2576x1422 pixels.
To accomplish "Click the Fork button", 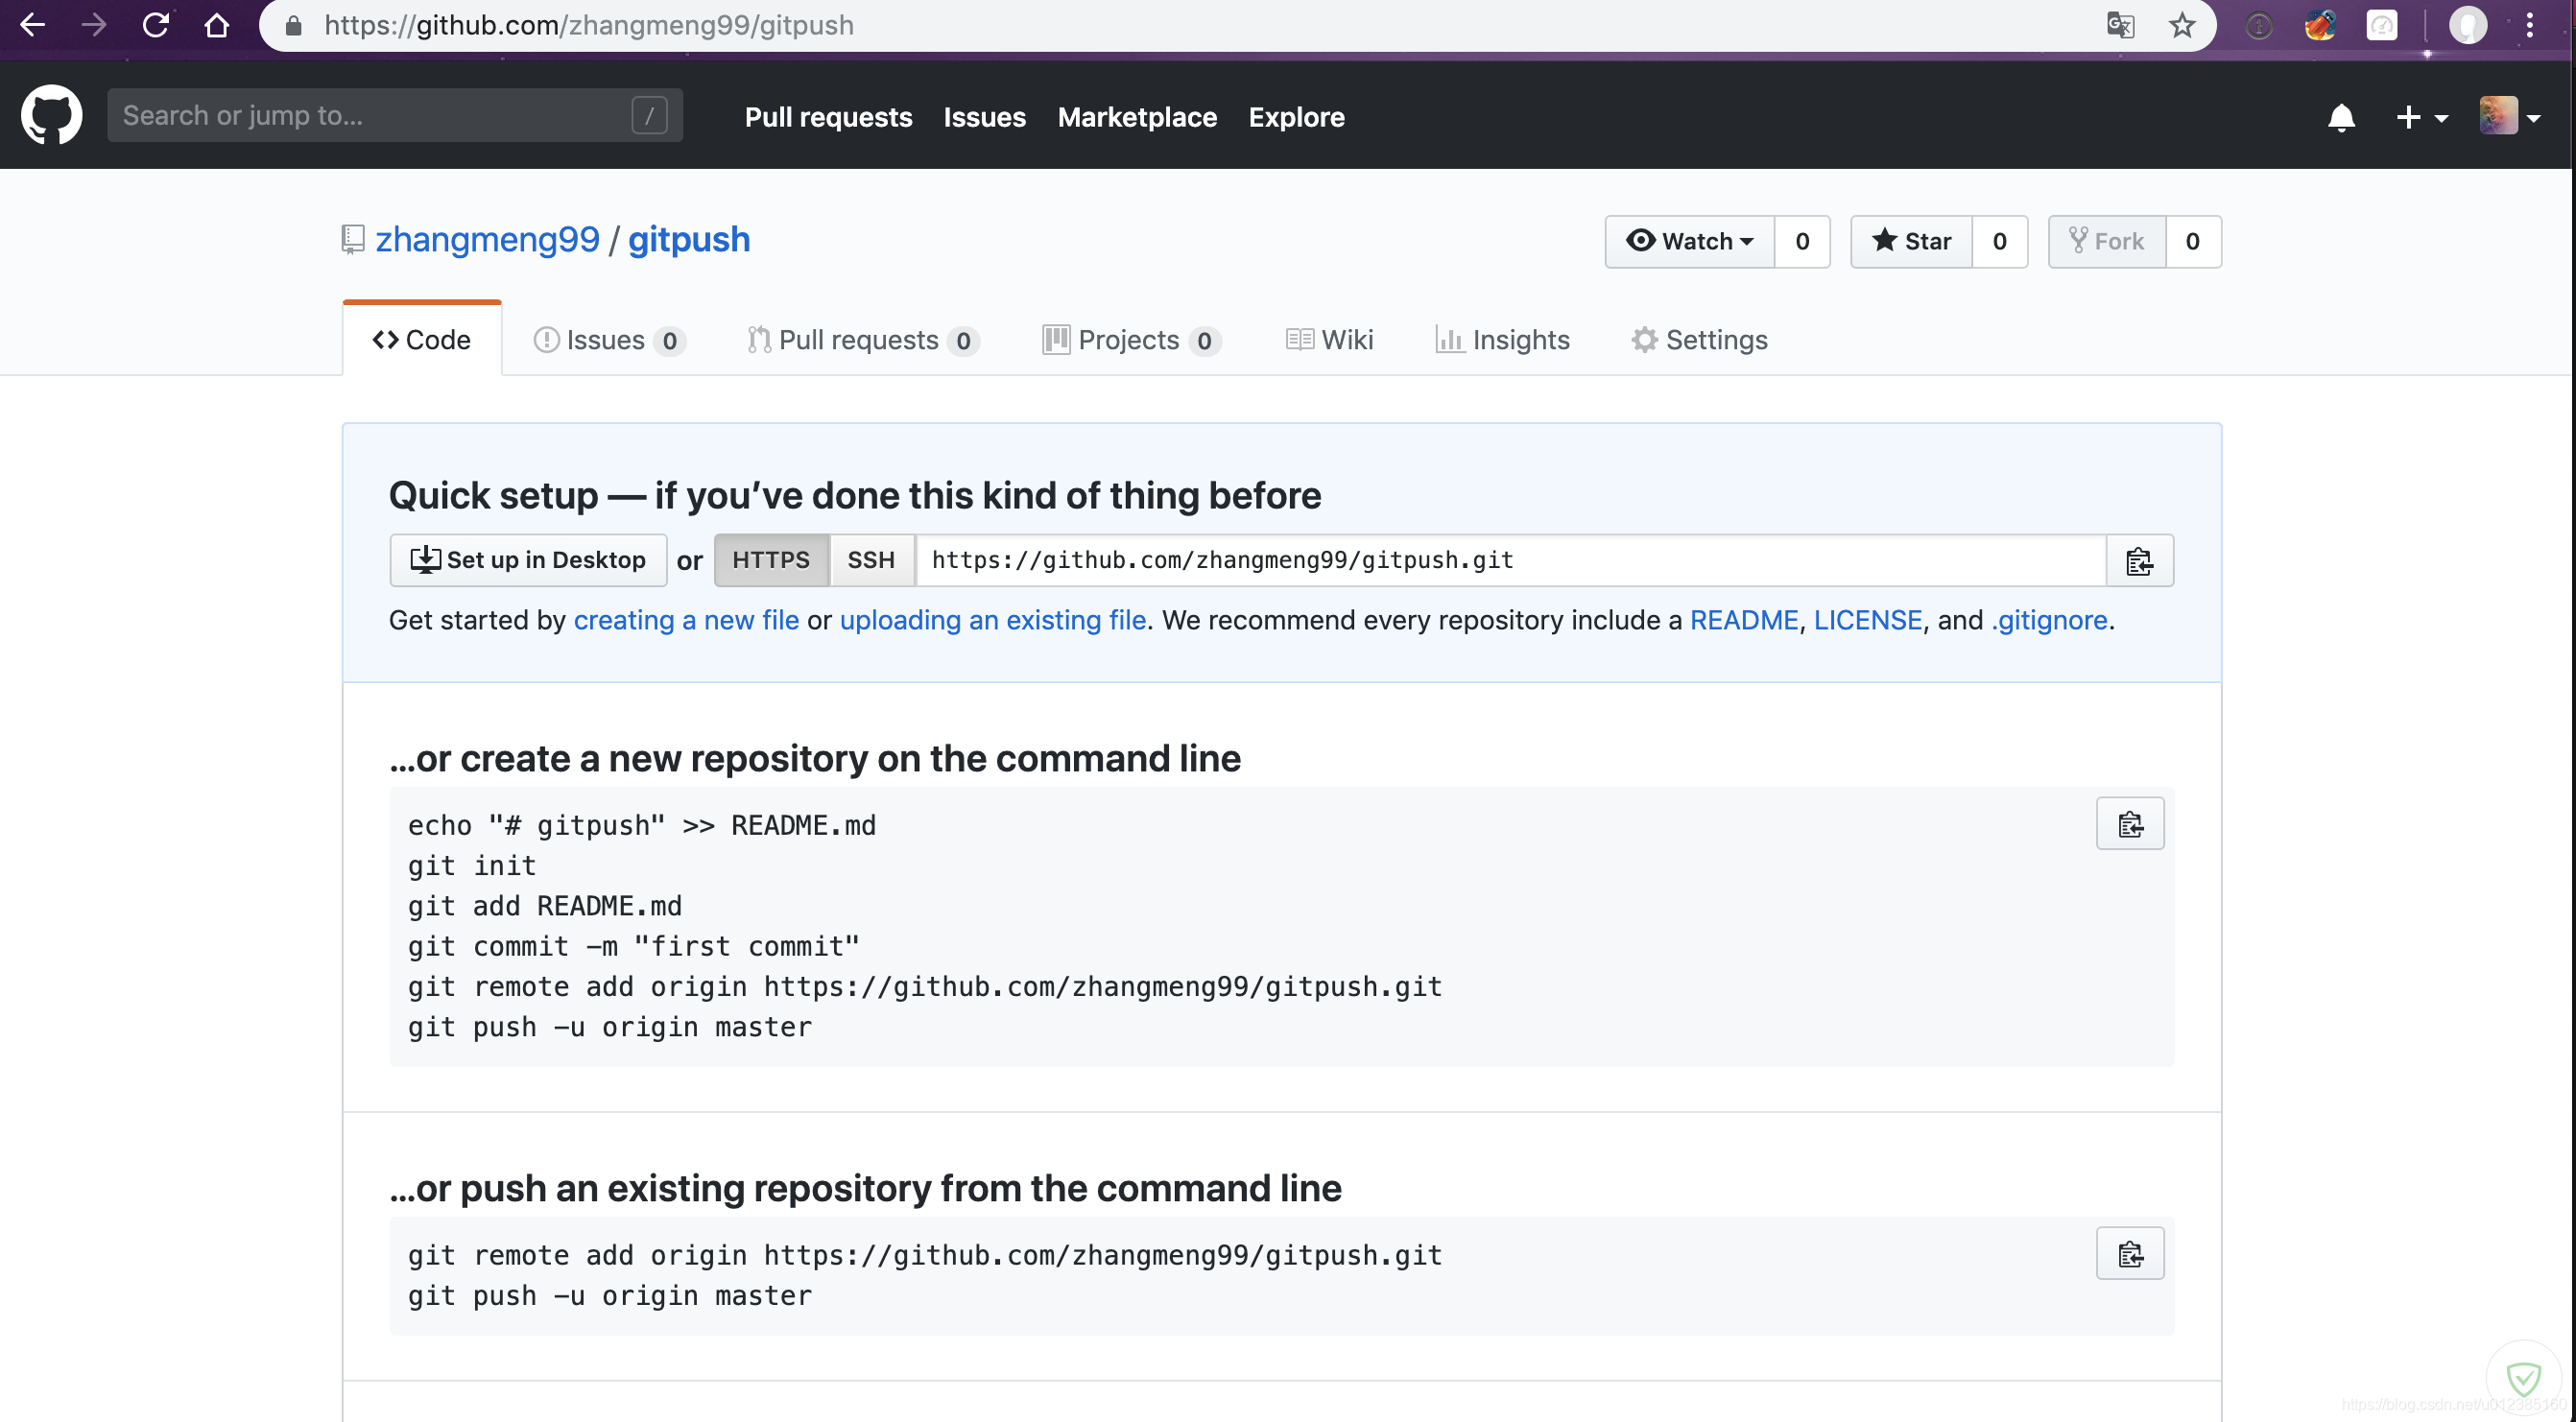I will tap(2106, 241).
